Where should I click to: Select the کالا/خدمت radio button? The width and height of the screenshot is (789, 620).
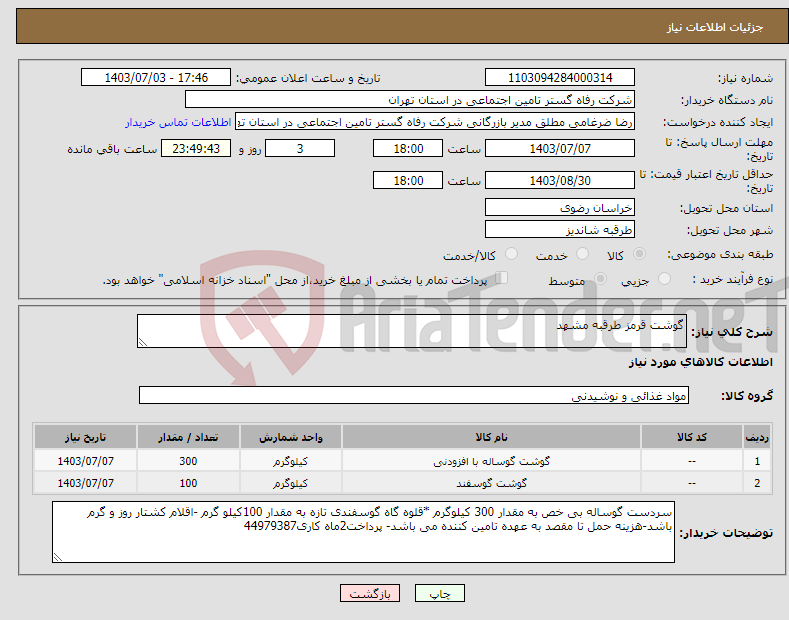pos(511,254)
